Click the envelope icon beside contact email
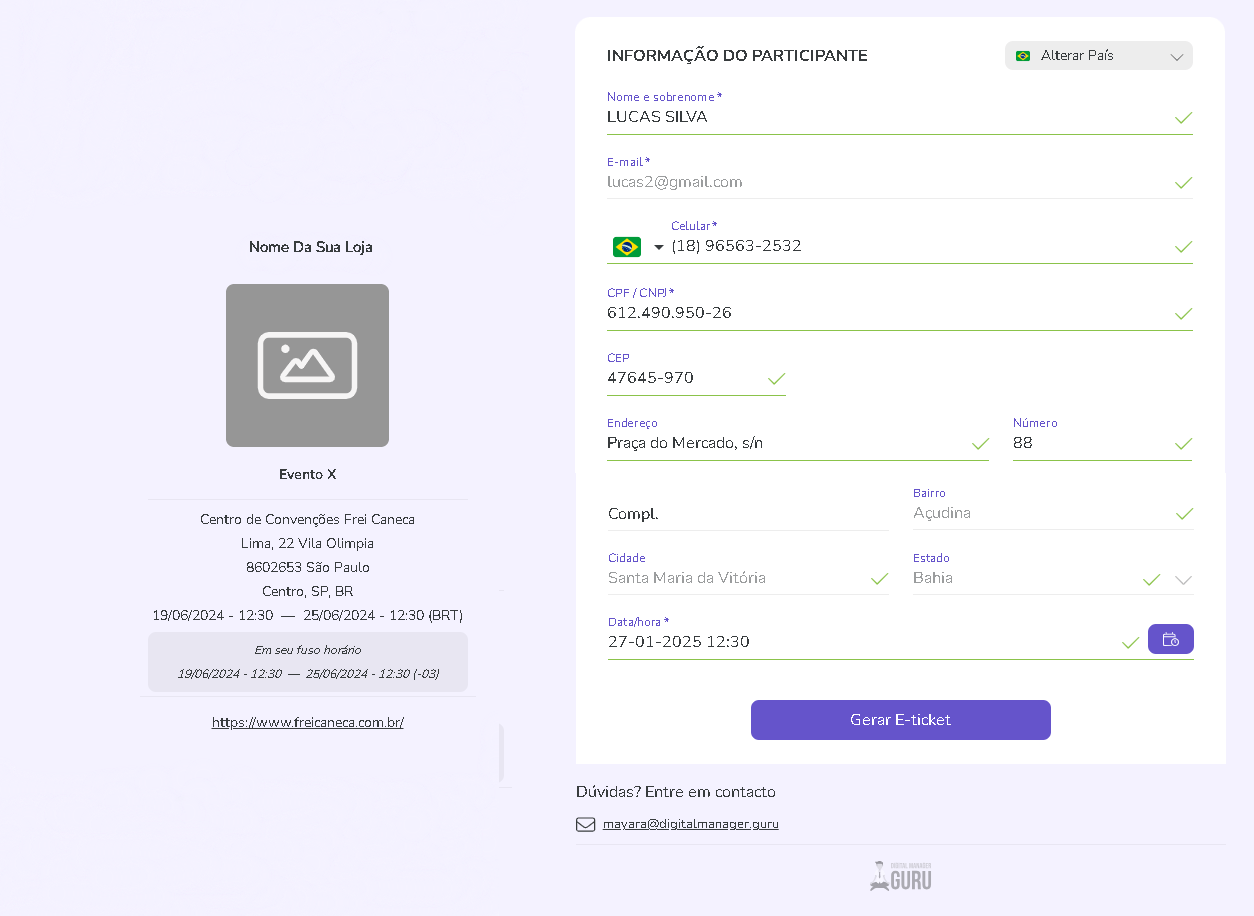The width and height of the screenshot is (1254, 916). pyautogui.click(x=585, y=825)
